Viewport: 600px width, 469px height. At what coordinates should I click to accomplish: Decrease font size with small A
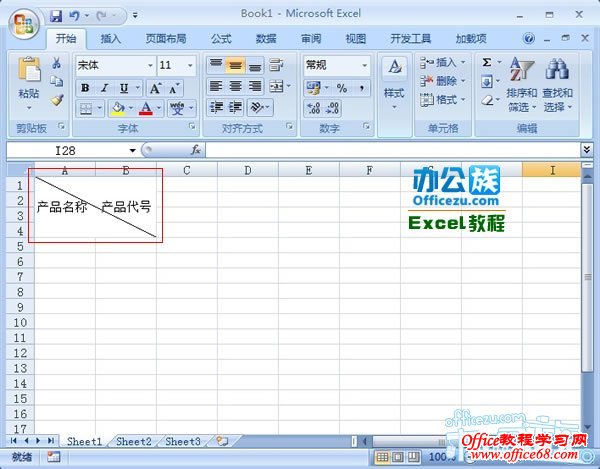pos(174,88)
